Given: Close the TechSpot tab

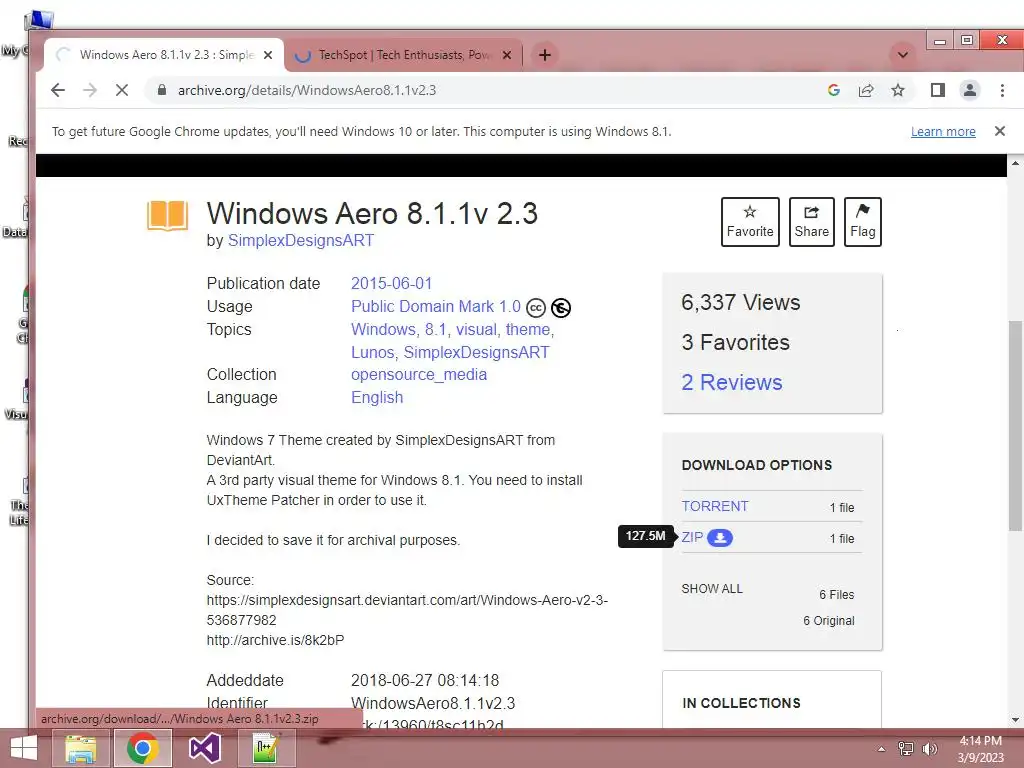Looking at the screenshot, I should click(x=507, y=56).
